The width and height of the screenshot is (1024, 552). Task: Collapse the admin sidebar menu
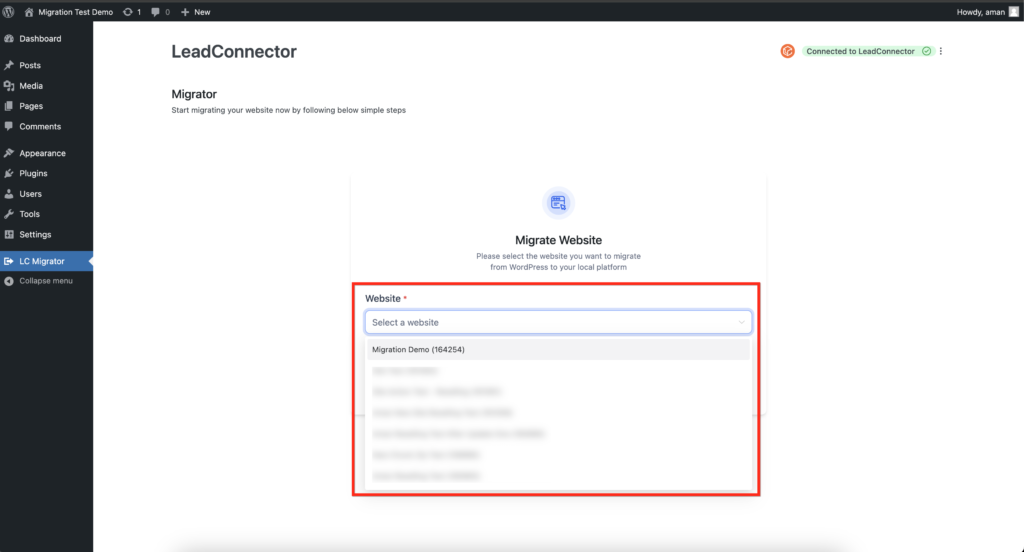(x=46, y=281)
